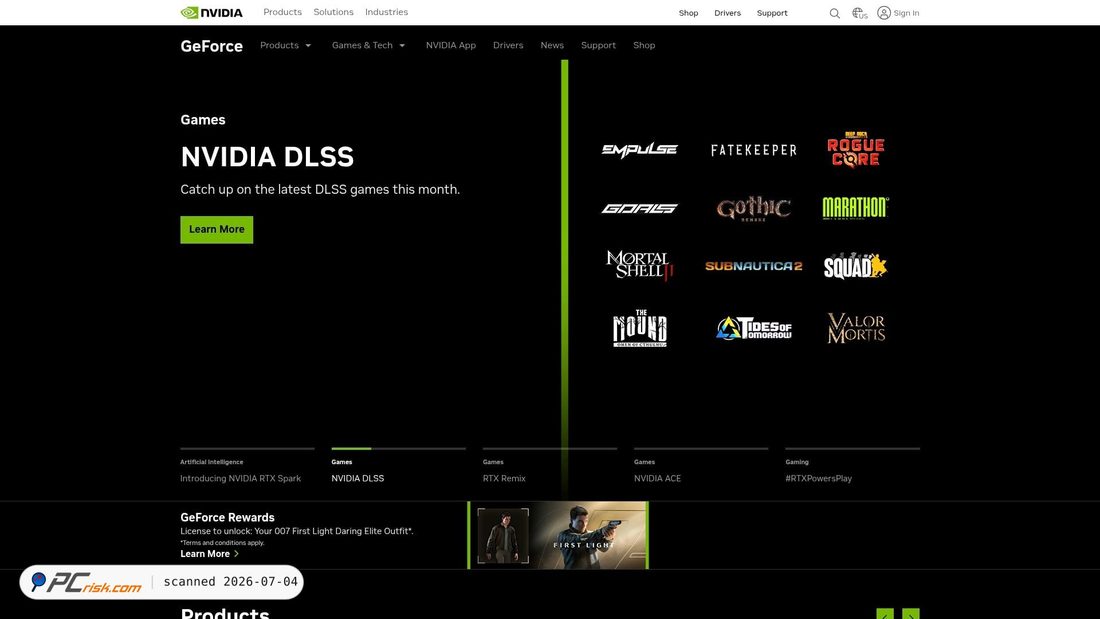Screen dimensions: 1100x619
Task: Switch to Introducing NVIDIA RTX Spark slide
Action: (240, 478)
